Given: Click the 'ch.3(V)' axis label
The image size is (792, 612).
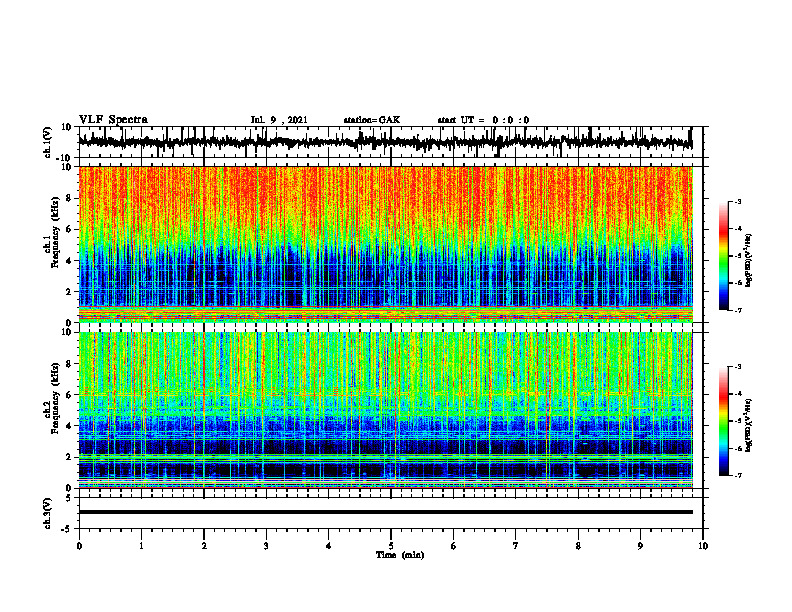Looking at the screenshot, I should point(48,513).
